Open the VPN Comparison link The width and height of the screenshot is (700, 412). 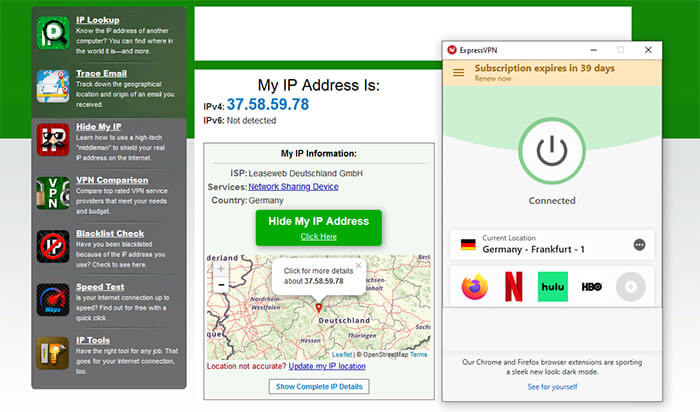click(112, 180)
